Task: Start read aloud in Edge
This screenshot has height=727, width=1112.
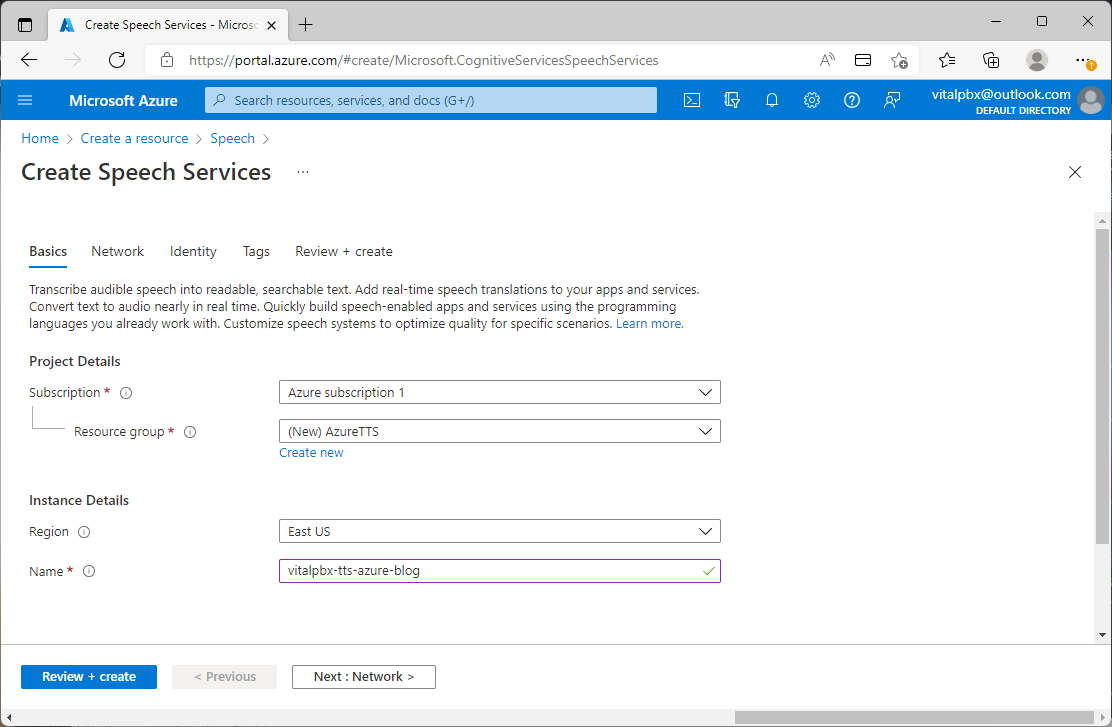Action: tap(827, 60)
